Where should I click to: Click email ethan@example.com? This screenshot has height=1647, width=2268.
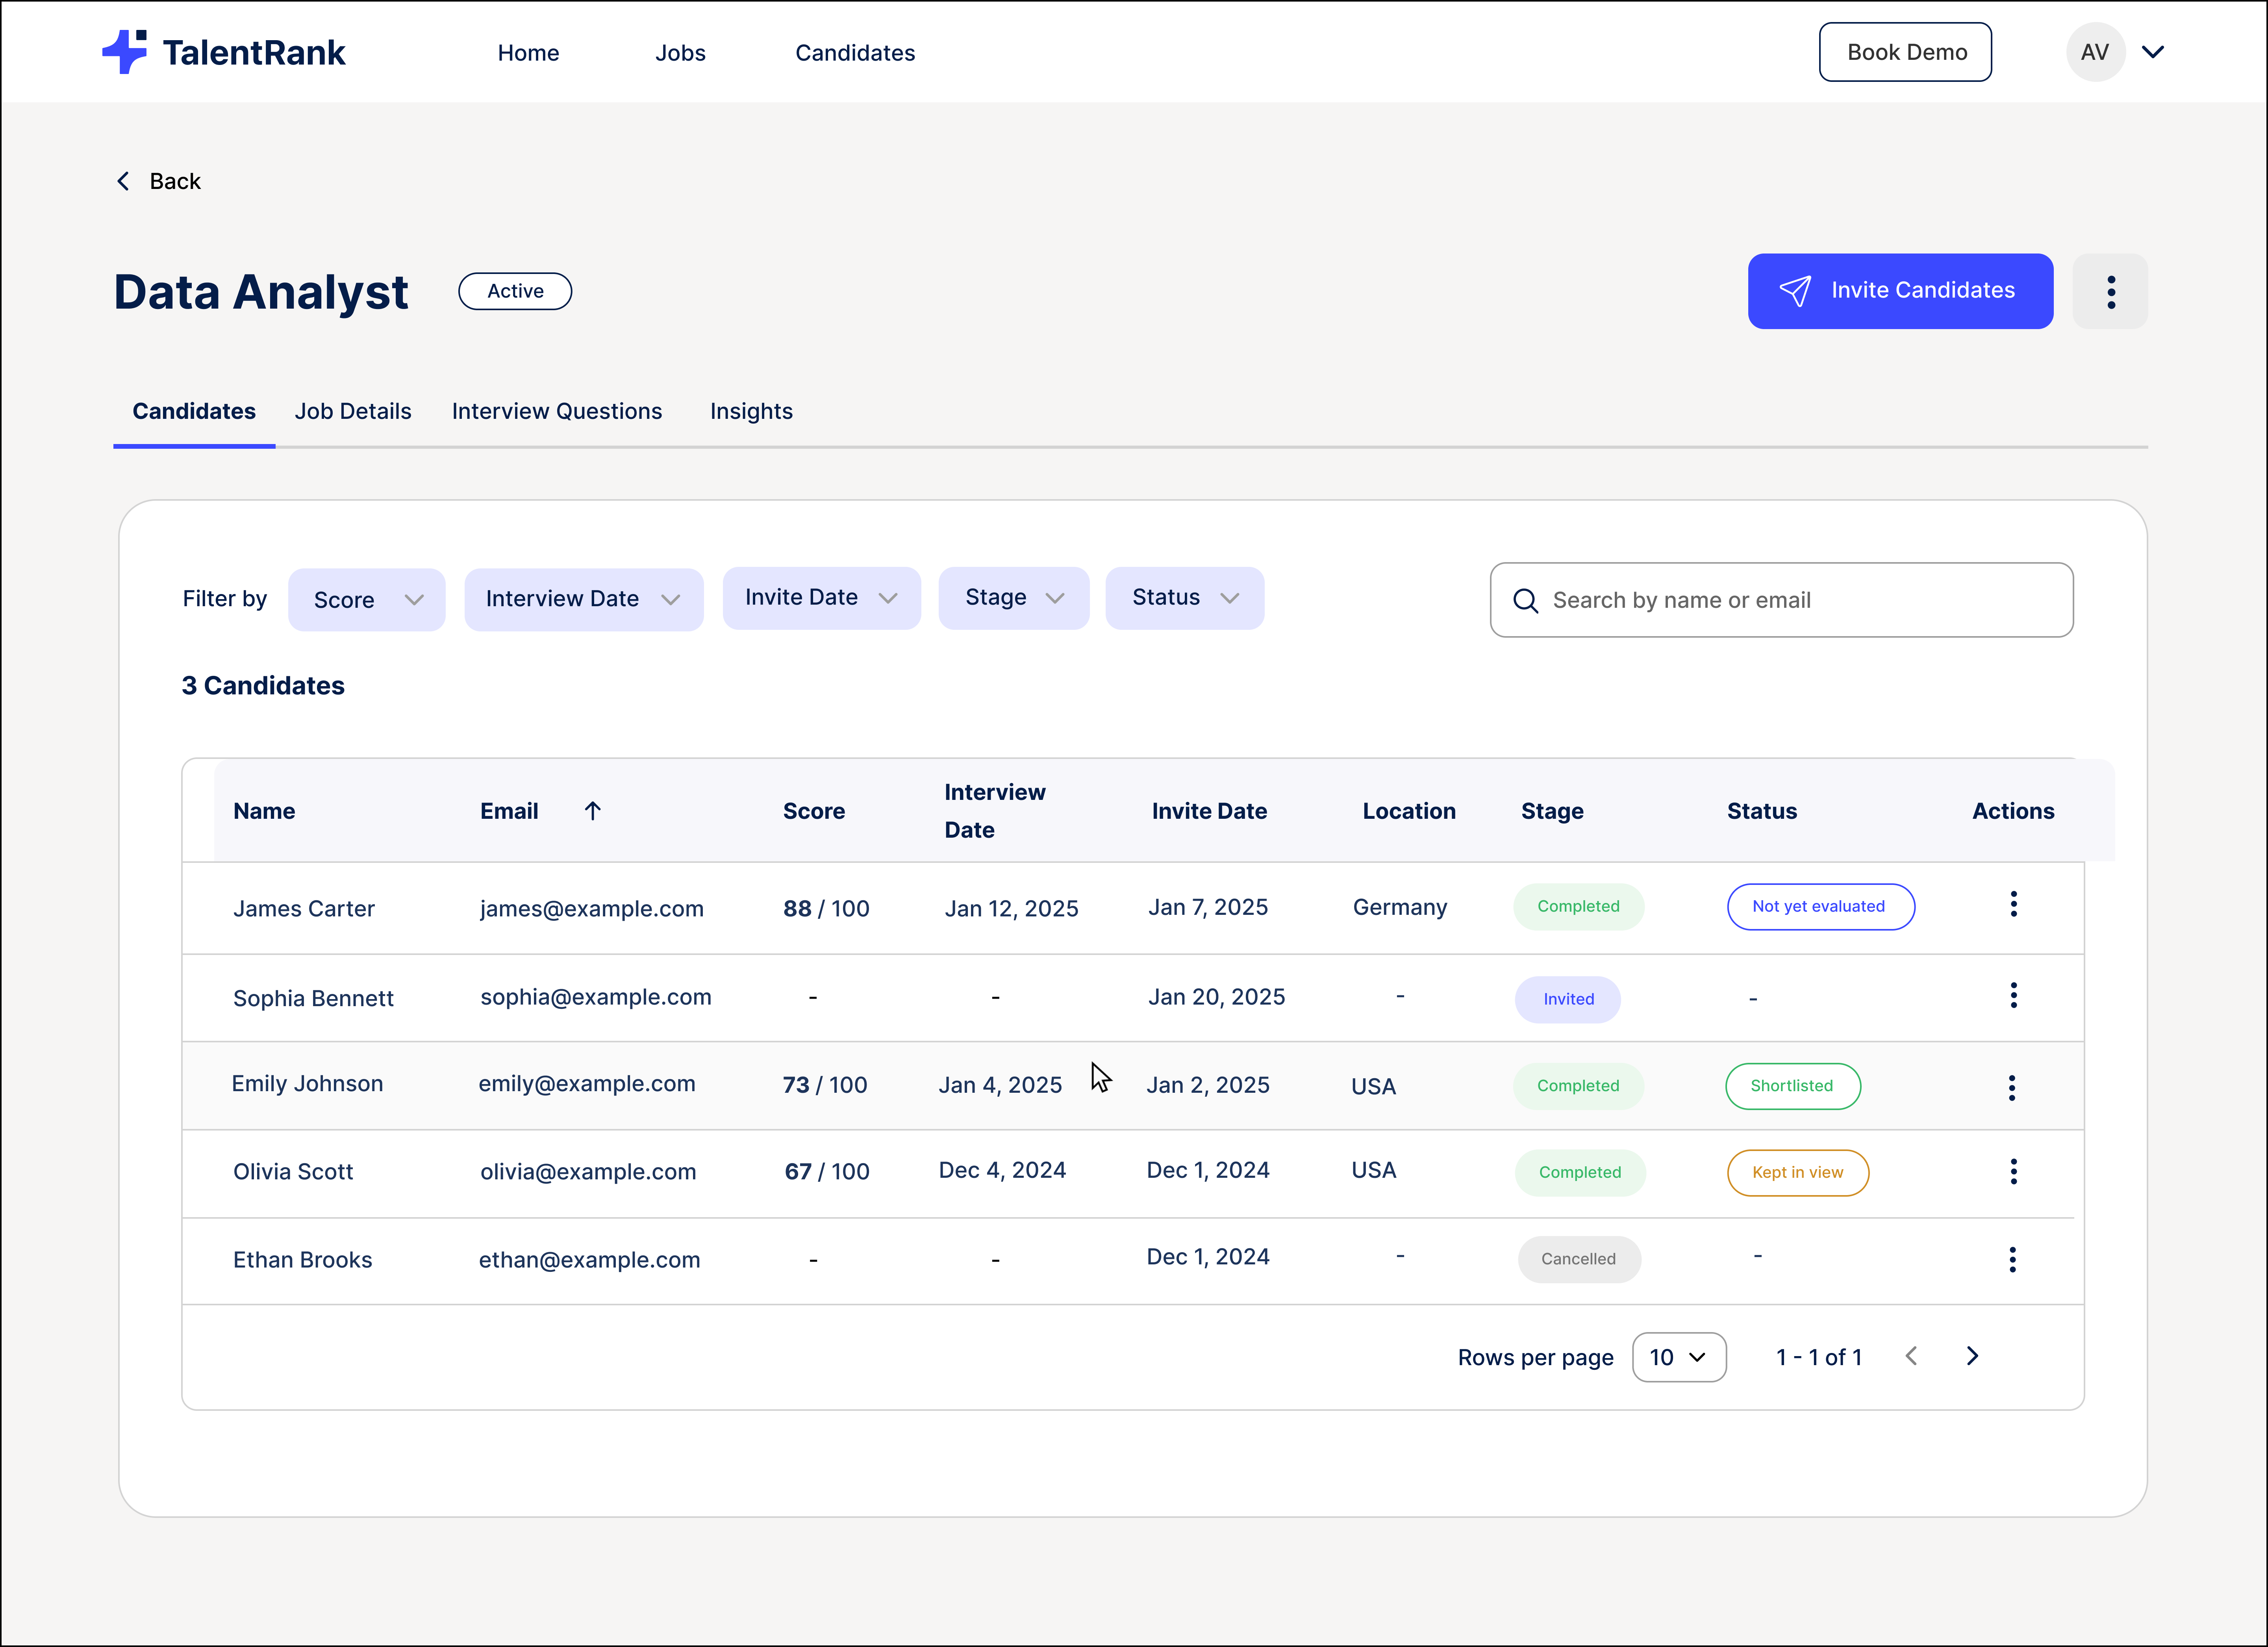(x=589, y=1260)
